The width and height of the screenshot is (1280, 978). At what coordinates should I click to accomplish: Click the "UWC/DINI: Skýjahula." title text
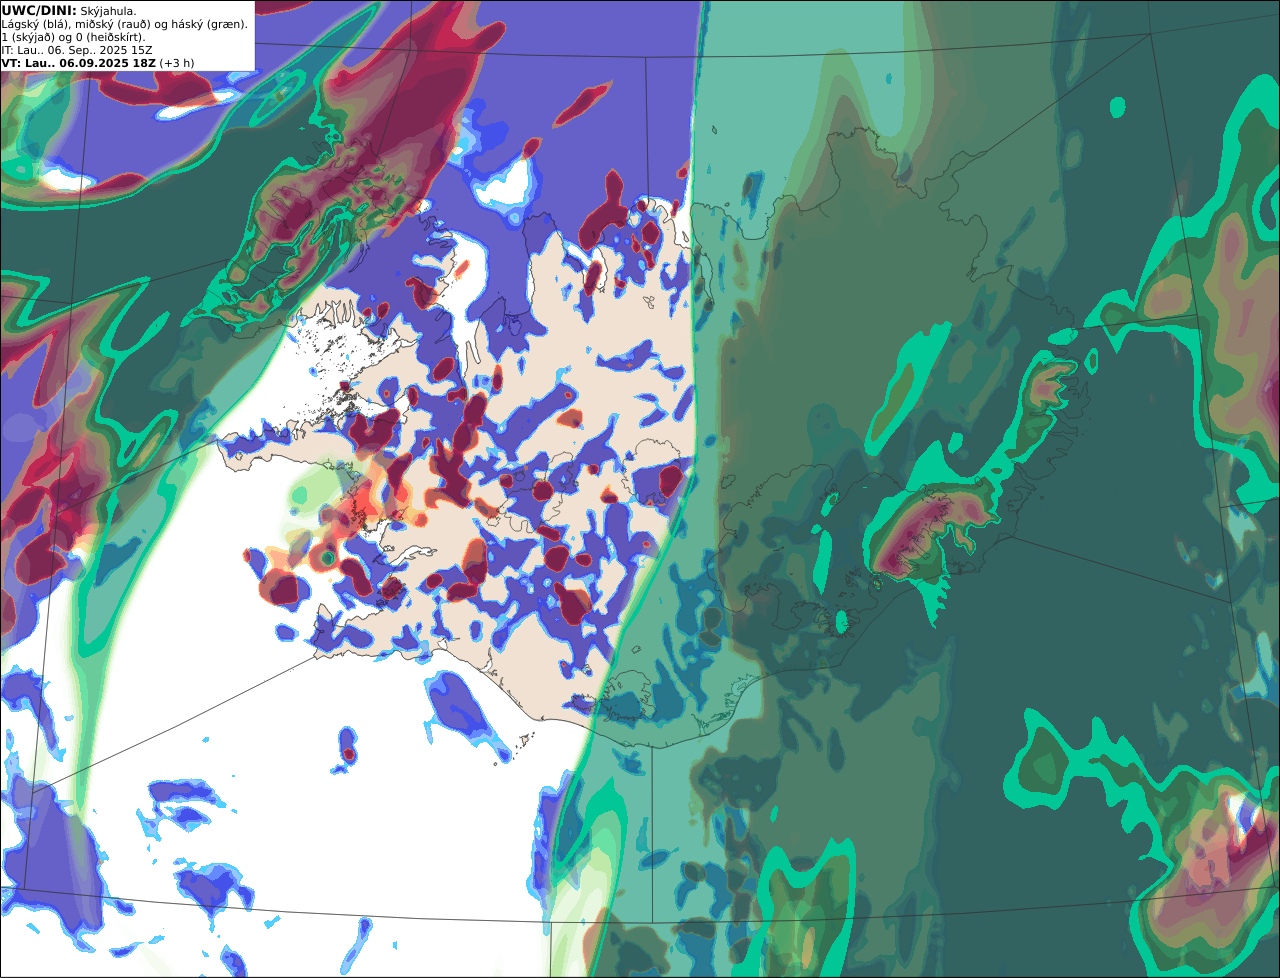pyautogui.click(x=69, y=10)
